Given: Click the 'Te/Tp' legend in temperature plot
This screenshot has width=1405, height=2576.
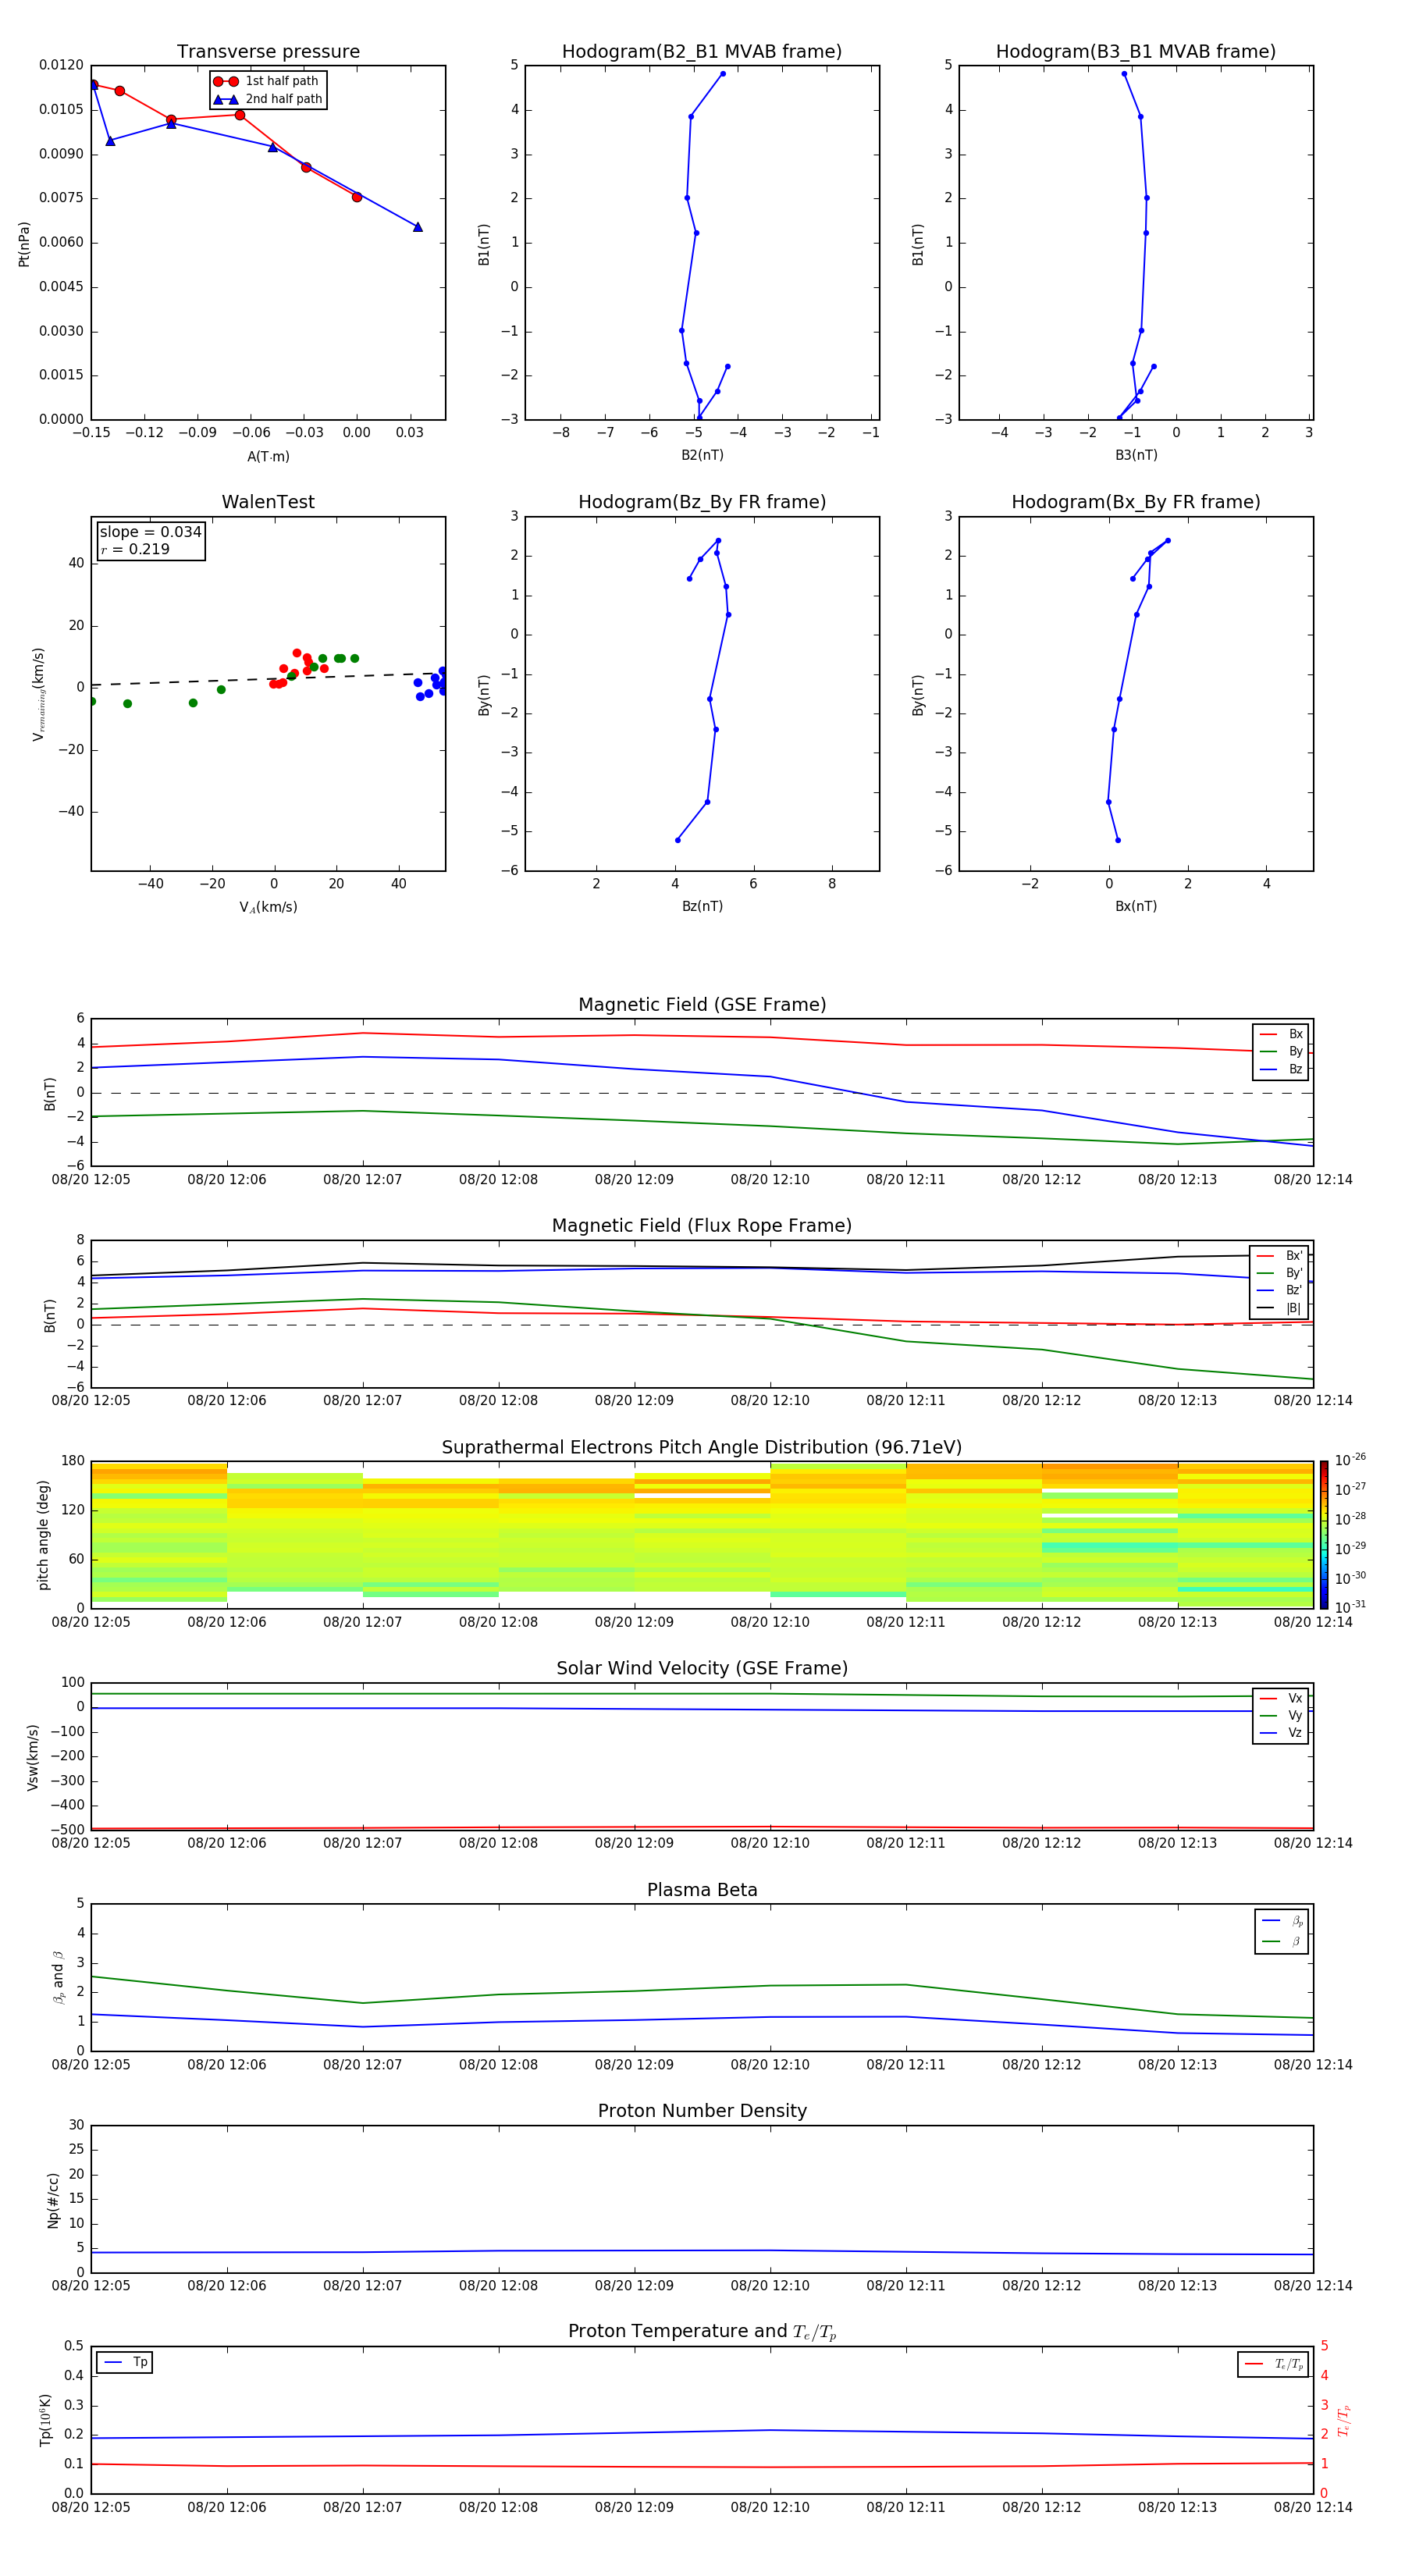Looking at the screenshot, I should coord(1274,2364).
